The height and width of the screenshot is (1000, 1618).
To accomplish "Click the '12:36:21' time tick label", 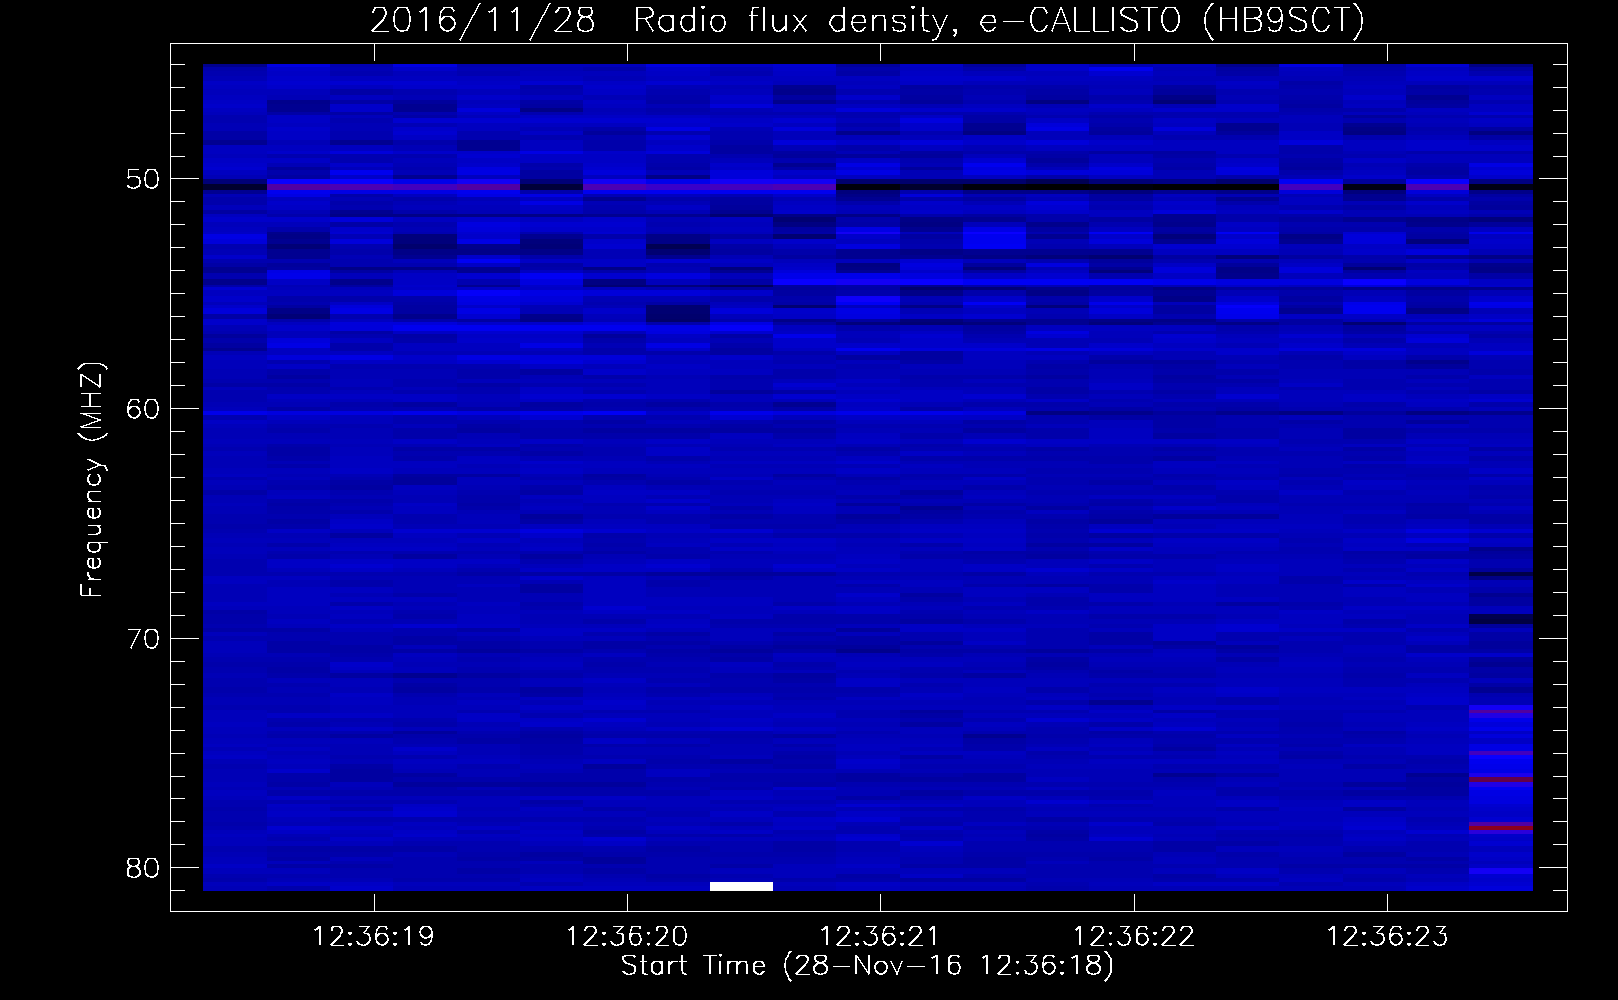I will pos(880,937).
